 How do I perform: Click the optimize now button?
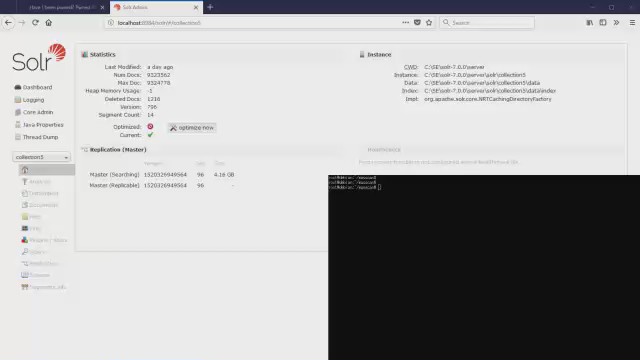coord(192,128)
